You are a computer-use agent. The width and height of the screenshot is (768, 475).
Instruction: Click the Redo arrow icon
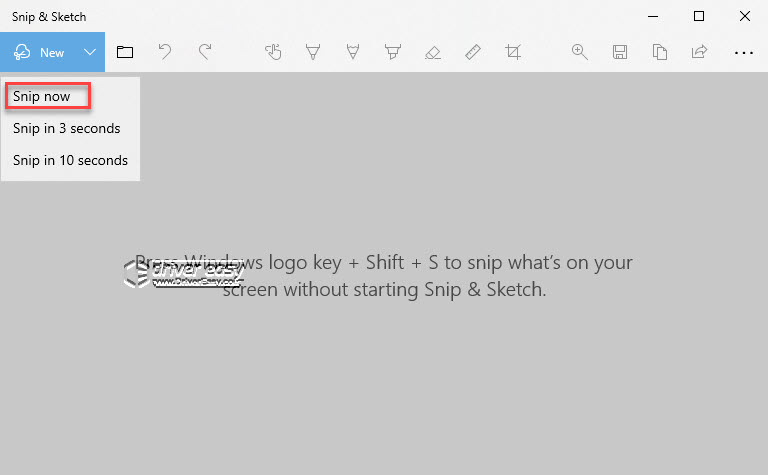click(205, 52)
